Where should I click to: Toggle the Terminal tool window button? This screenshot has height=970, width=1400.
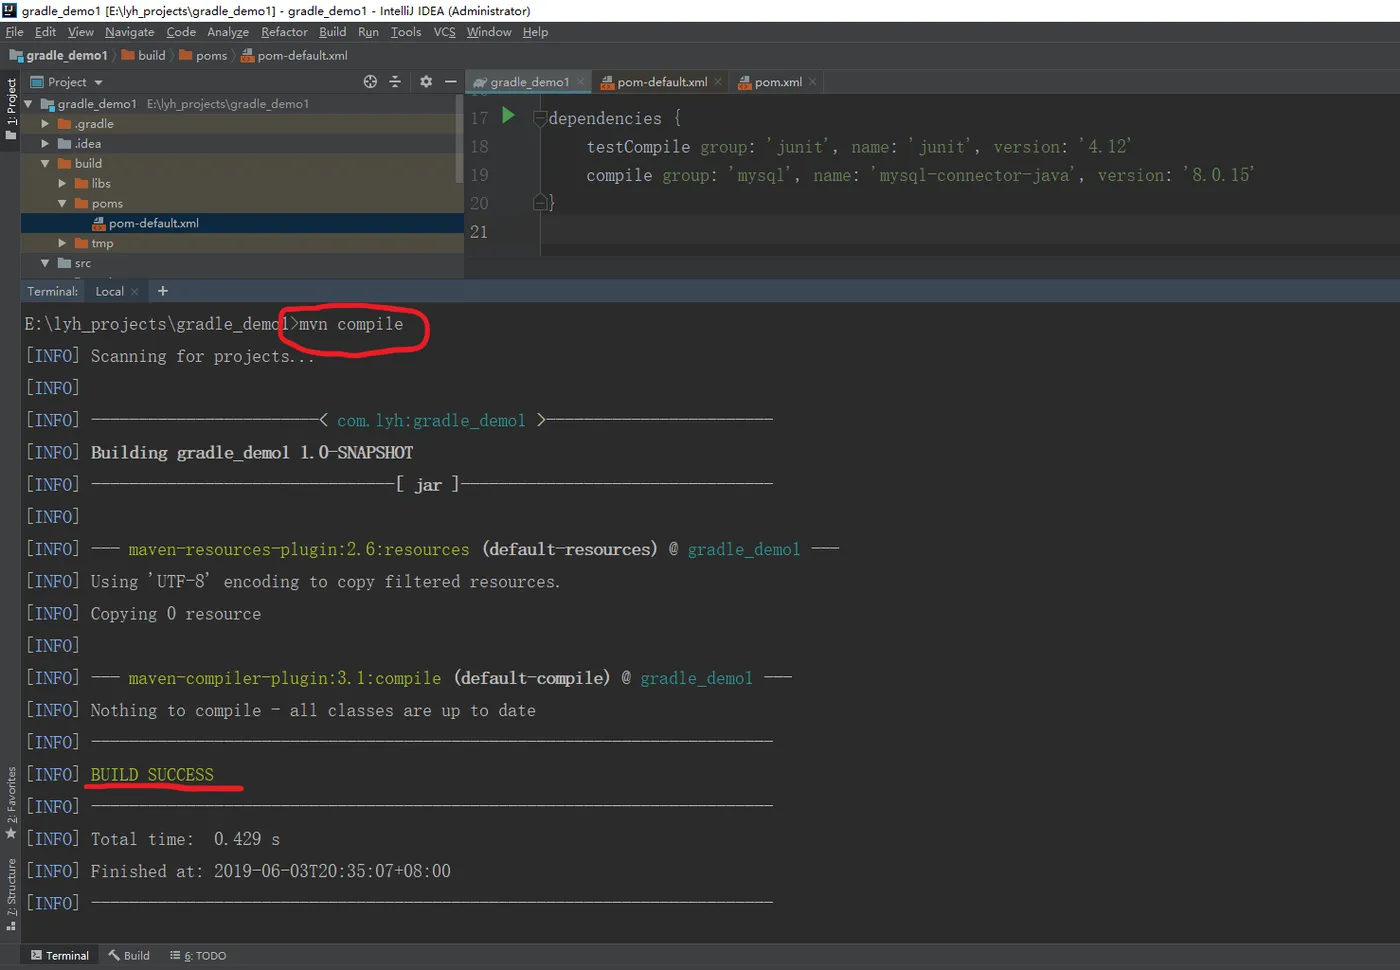coord(60,956)
